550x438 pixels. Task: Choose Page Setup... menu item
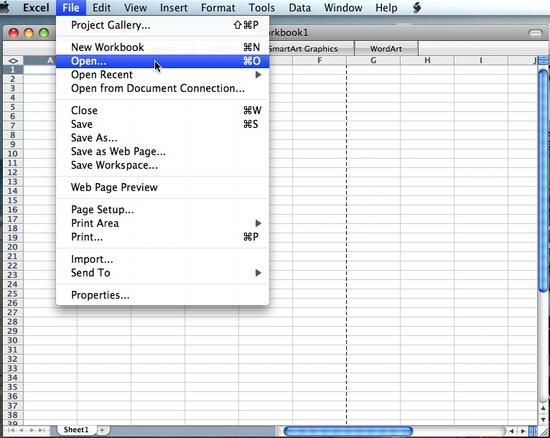pyautogui.click(x=162, y=210)
